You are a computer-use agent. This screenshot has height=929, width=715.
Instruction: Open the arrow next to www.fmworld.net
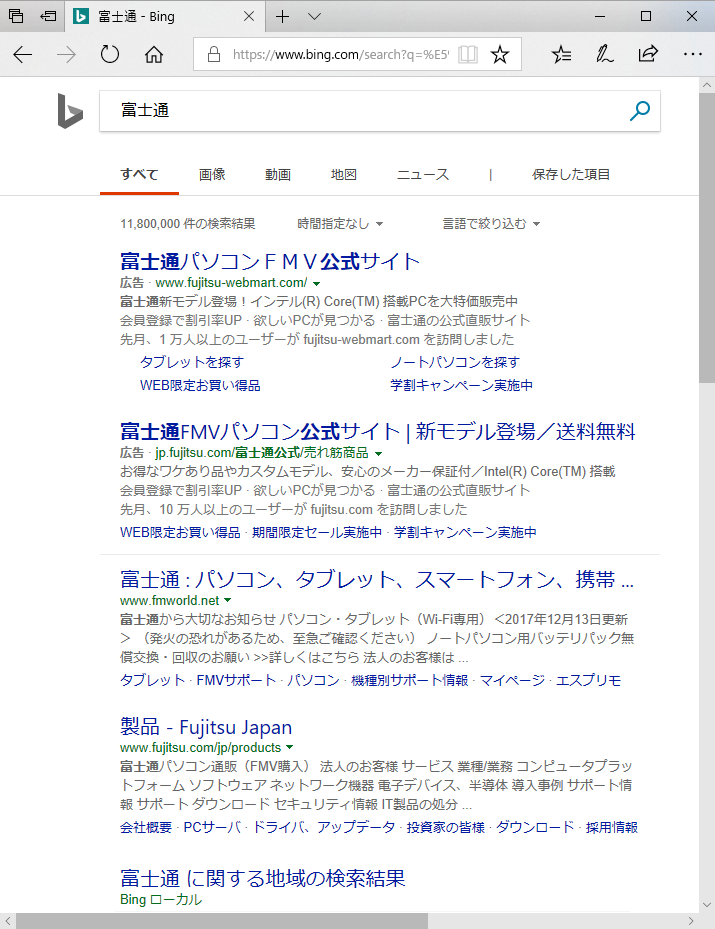click(227, 601)
